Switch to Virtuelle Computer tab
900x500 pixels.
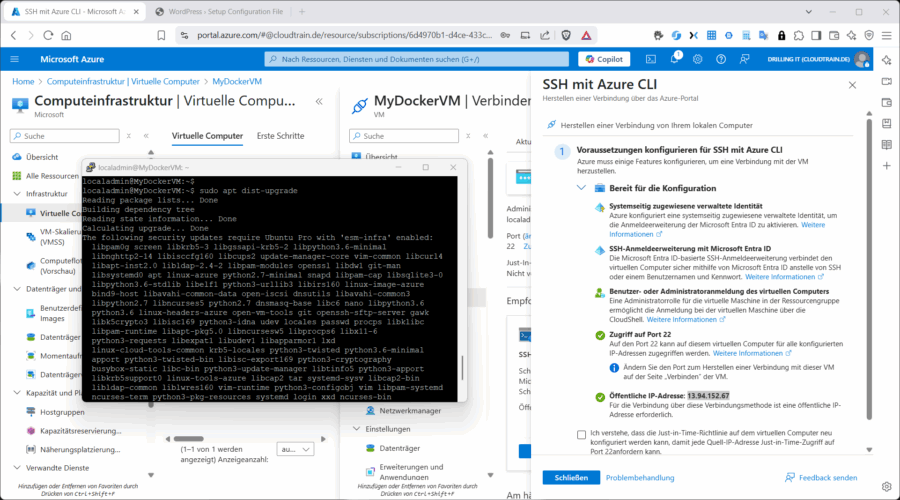point(207,136)
